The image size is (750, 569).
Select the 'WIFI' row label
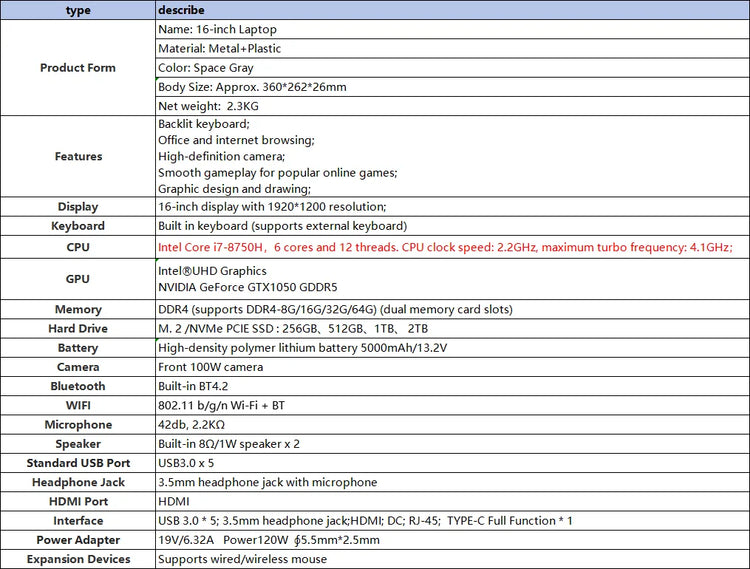tap(78, 405)
